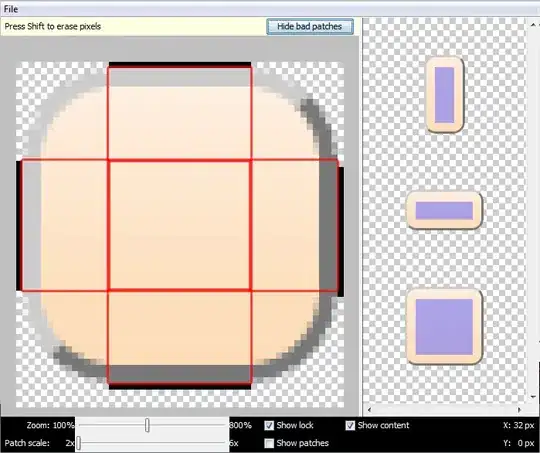Click the Zoom slider handle
This screenshot has height=453, width=540.
(x=147, y=425)
